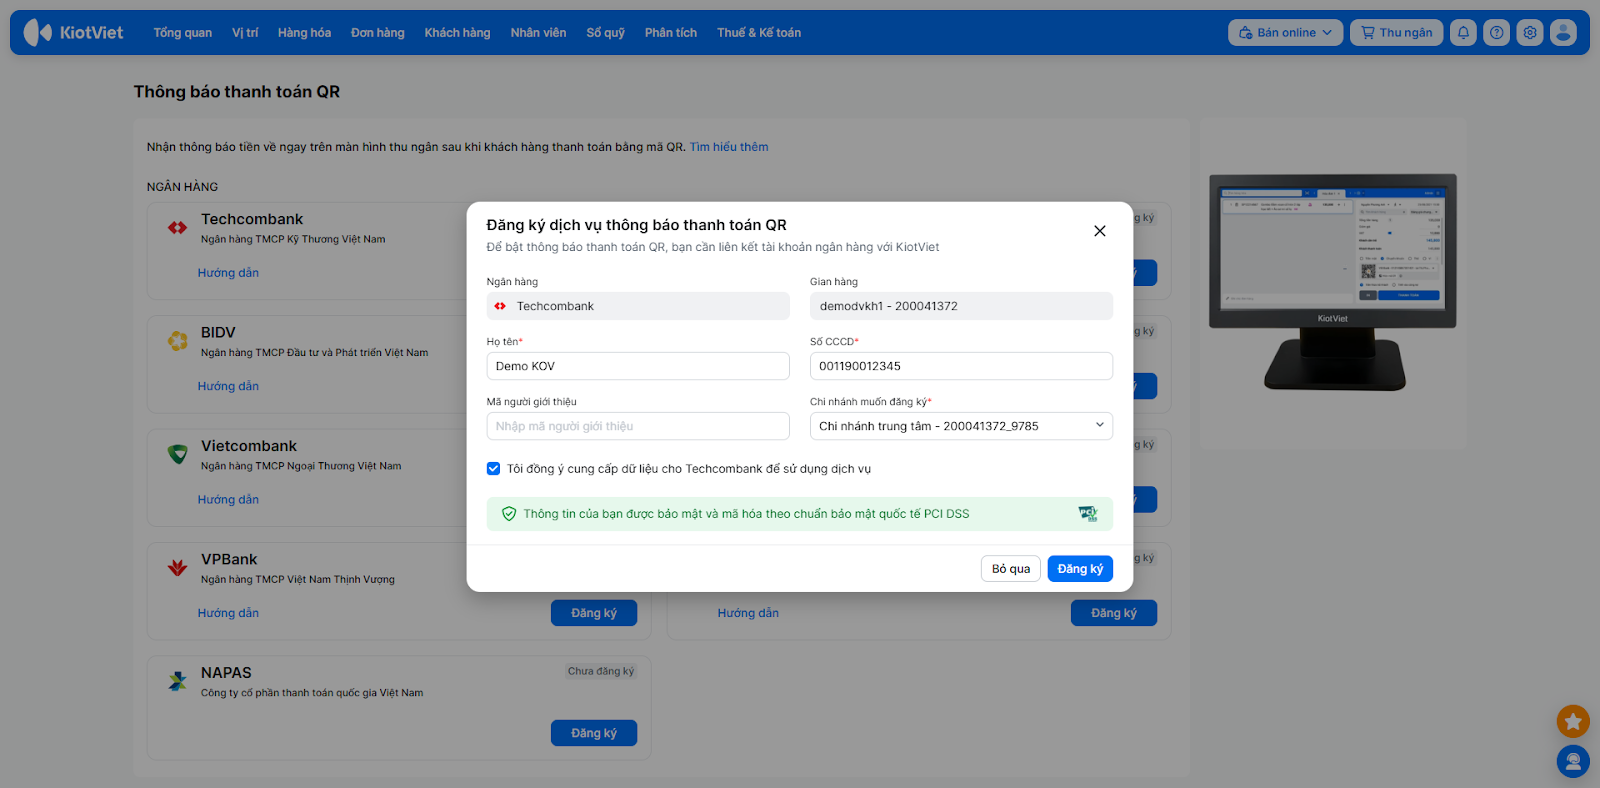Open the Hàng hóa menu
1600x788 pixels.
pyautogui.click(x=304, y=33)
